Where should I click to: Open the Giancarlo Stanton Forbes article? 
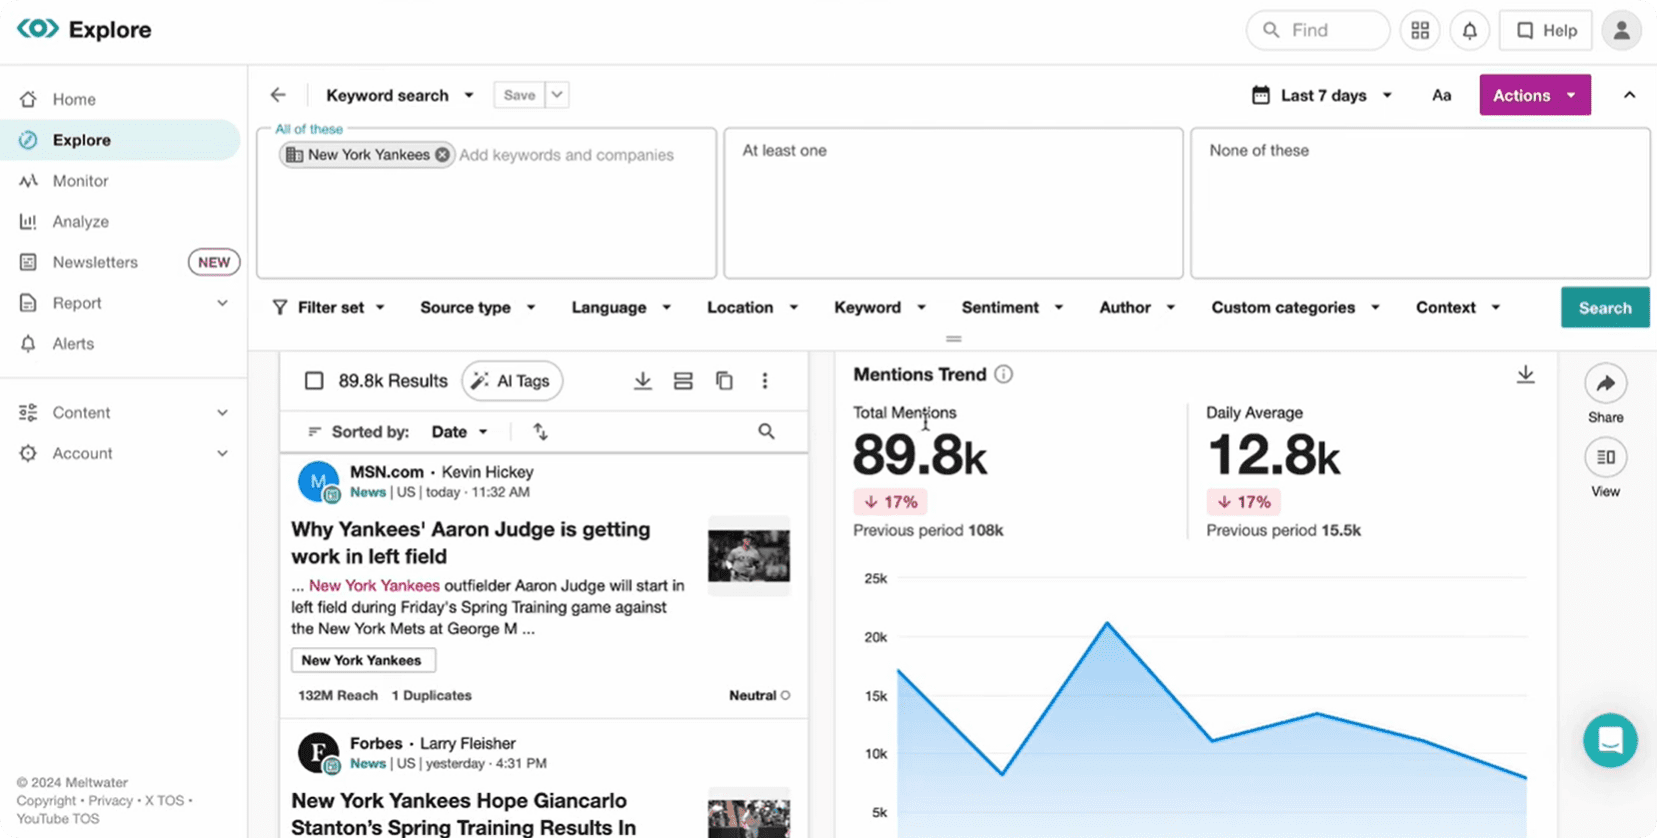pyautogui.click(x=464, y=814)
